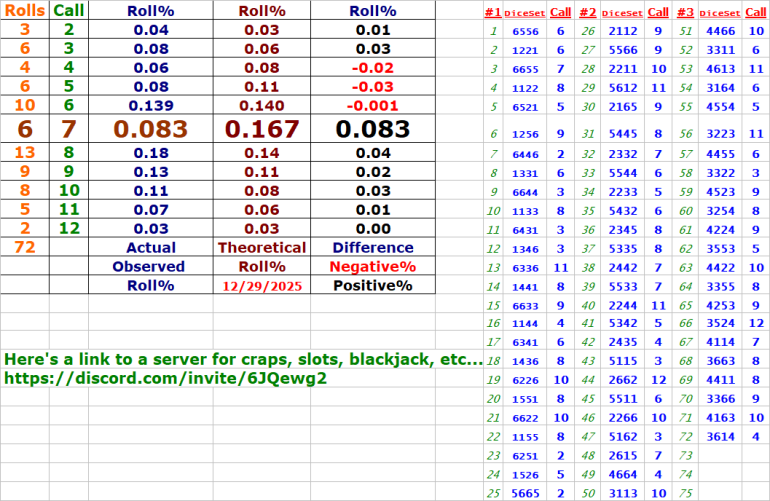This screenshot has height=501, width=770.
Task: Select the Difference label cell
Action: (x=372, y=247)
